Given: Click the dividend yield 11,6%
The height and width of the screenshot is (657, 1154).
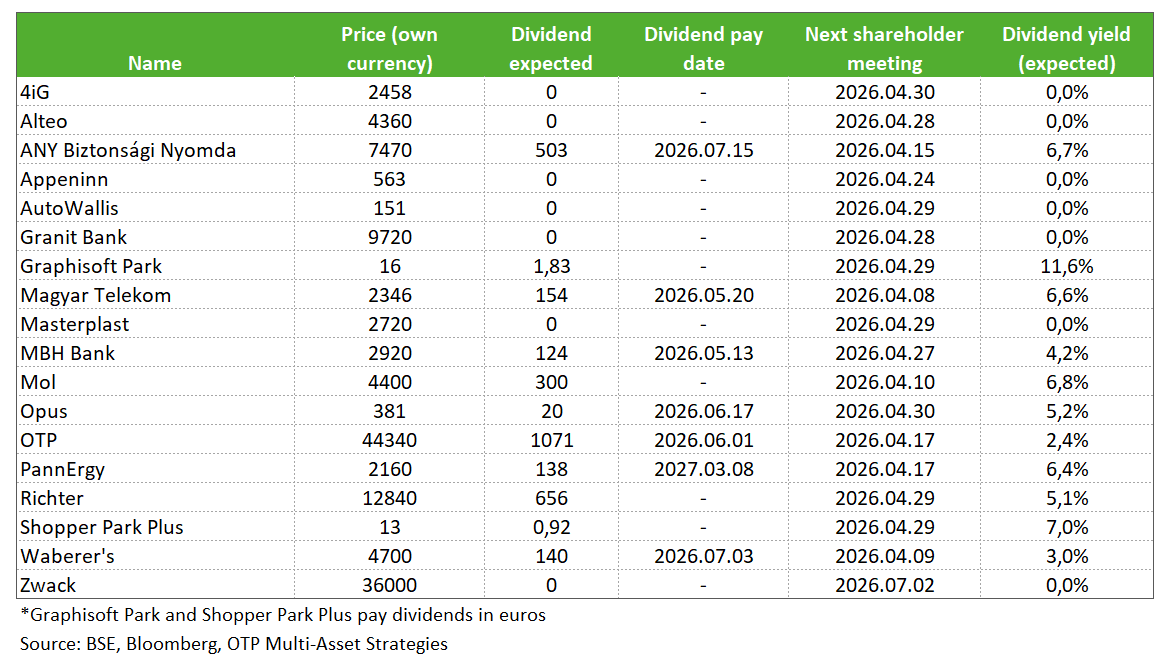Looking at the screenshot, I should pos(1066,266).
